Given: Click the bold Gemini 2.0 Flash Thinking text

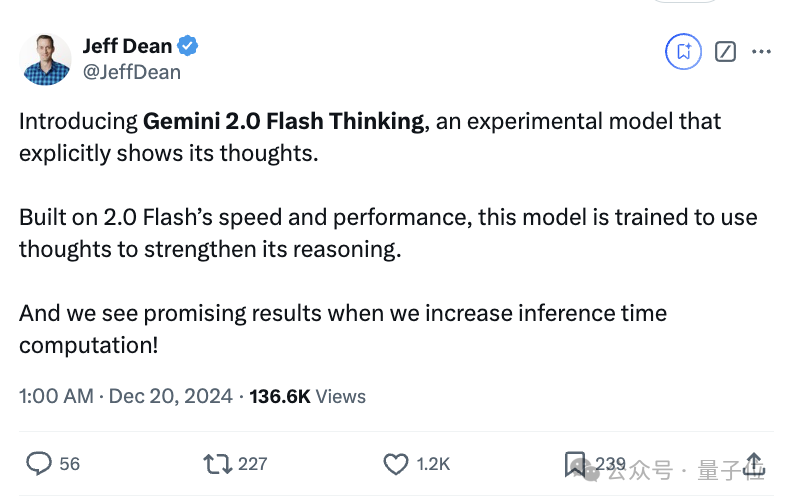Looking at the screenshot, I should pos(284,122).
